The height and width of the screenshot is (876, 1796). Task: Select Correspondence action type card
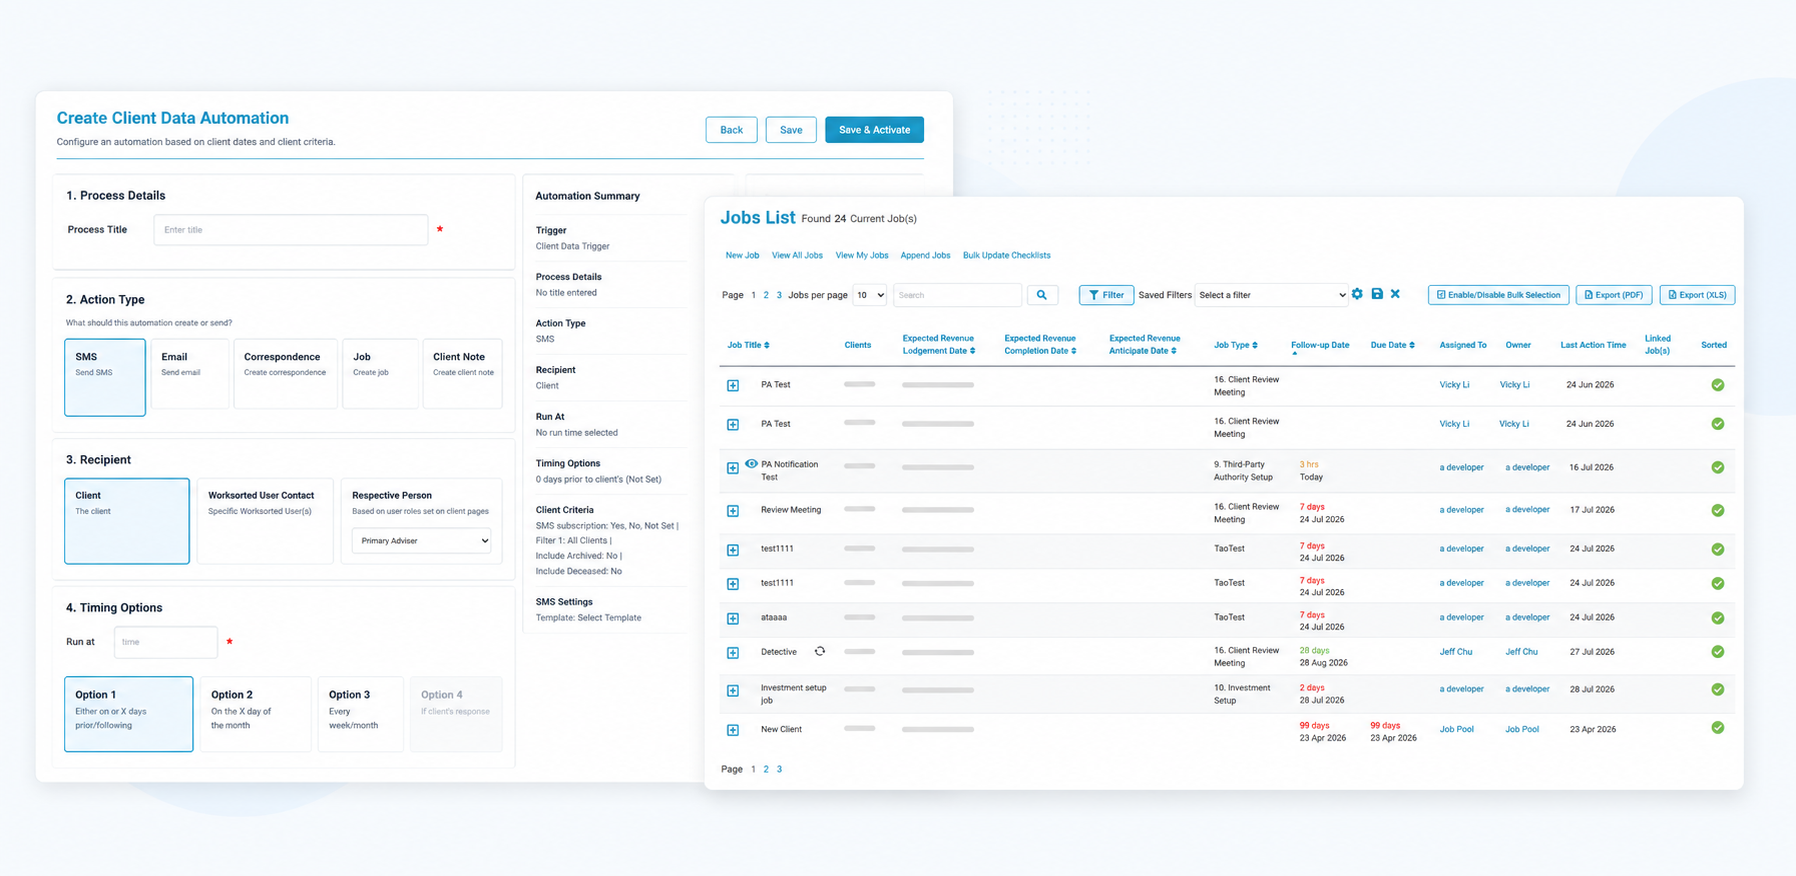pos(285,375)
